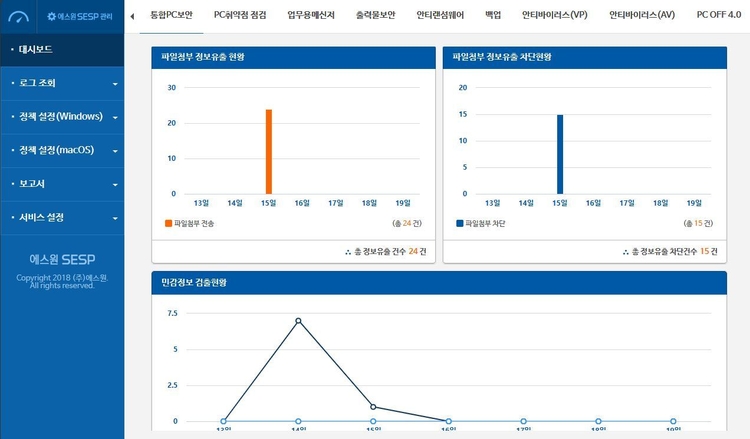750x439 pixels.
Task: Click the orange bar for 15일
Action: pyautogui.click(x=269, y=152)
